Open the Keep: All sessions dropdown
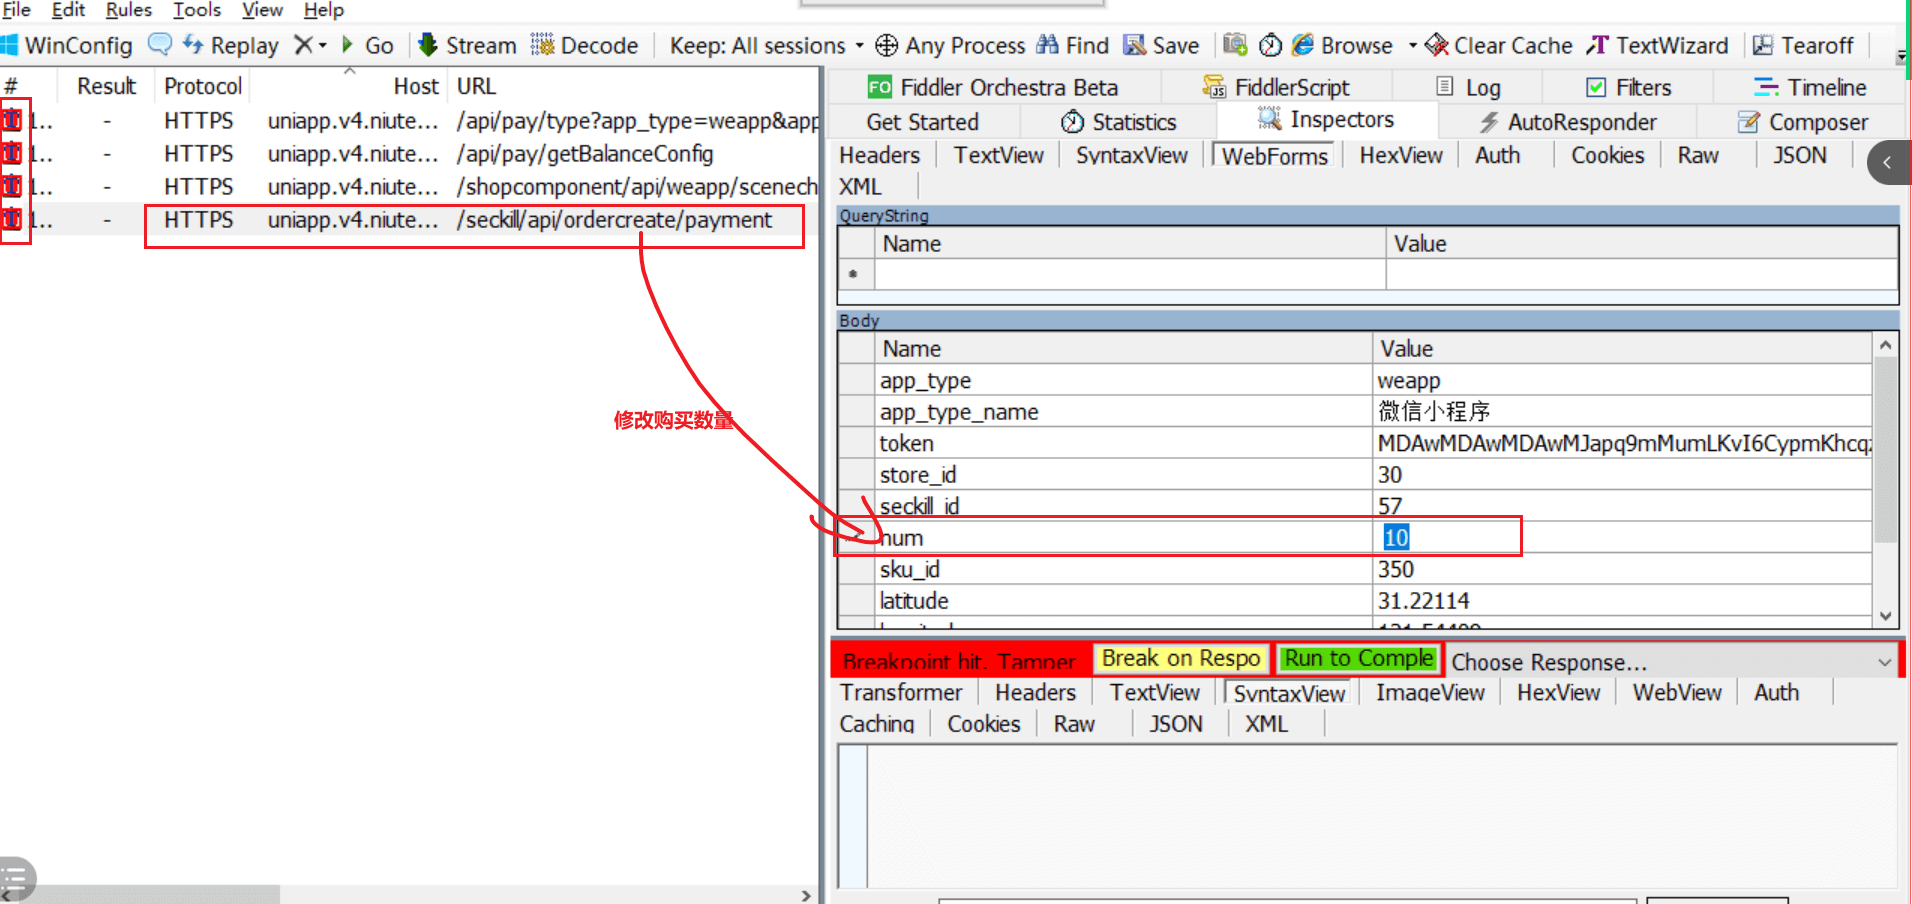The image size is (1912, 904). coord(766,46)
